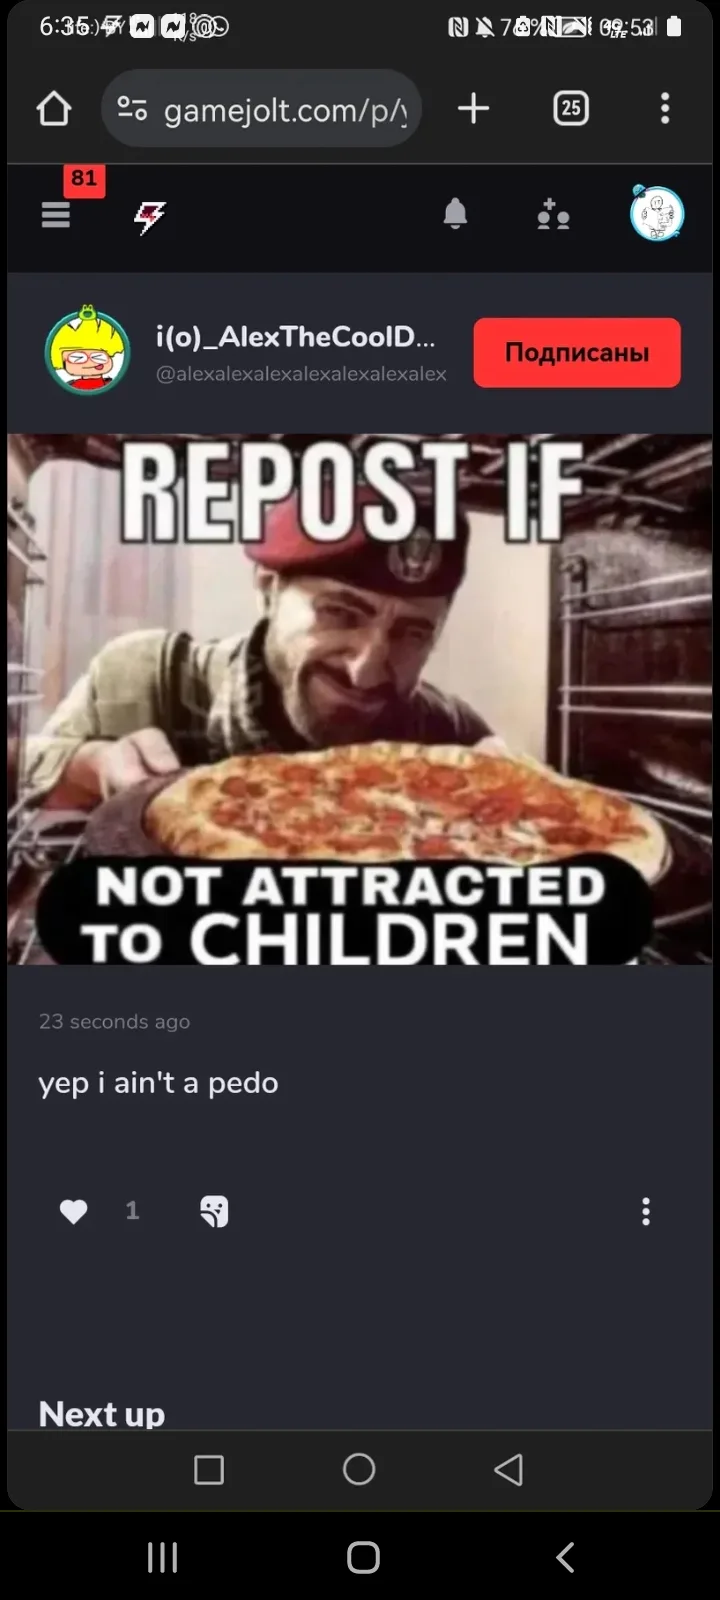Open the notifications bell

455,214
